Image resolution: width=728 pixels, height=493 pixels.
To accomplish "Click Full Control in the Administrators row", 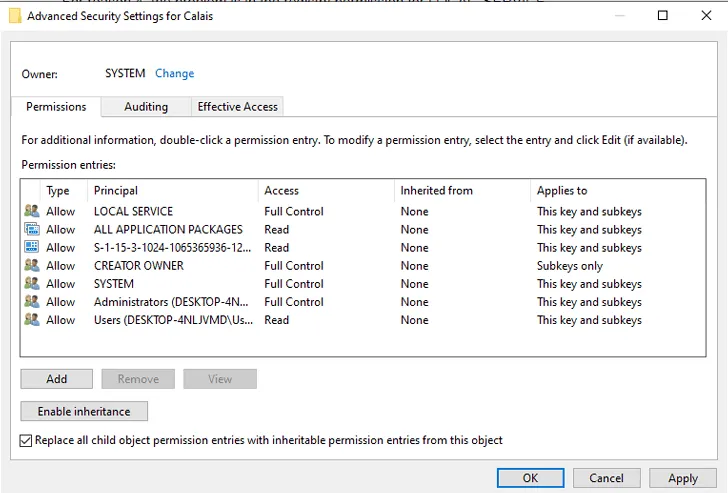I will pyautogui.click(x=294, y=302).
